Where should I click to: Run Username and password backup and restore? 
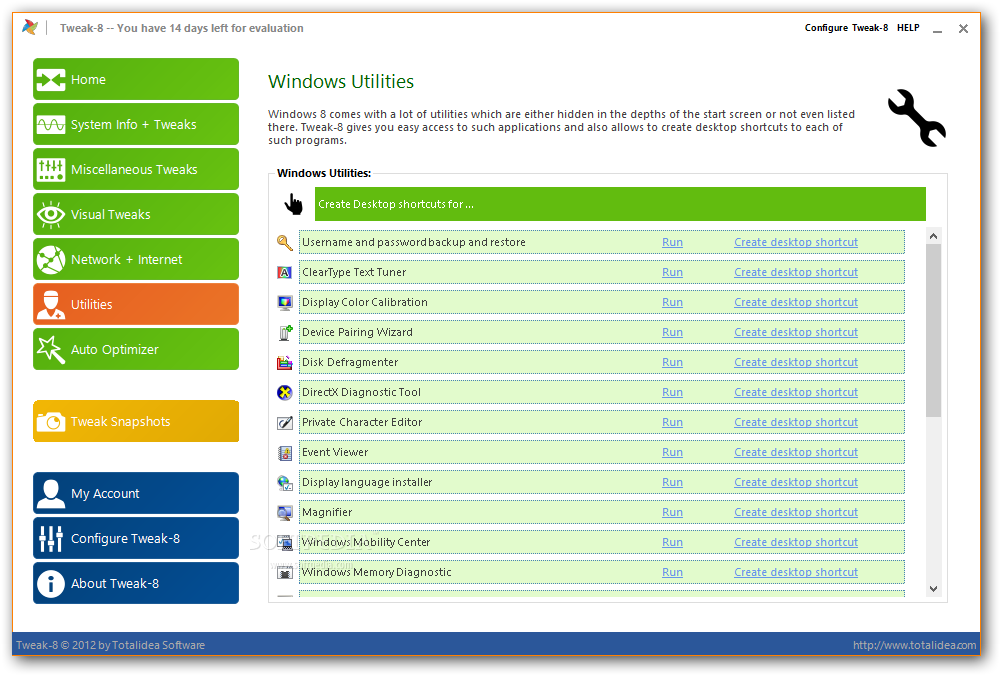click(x=672, y=243)
